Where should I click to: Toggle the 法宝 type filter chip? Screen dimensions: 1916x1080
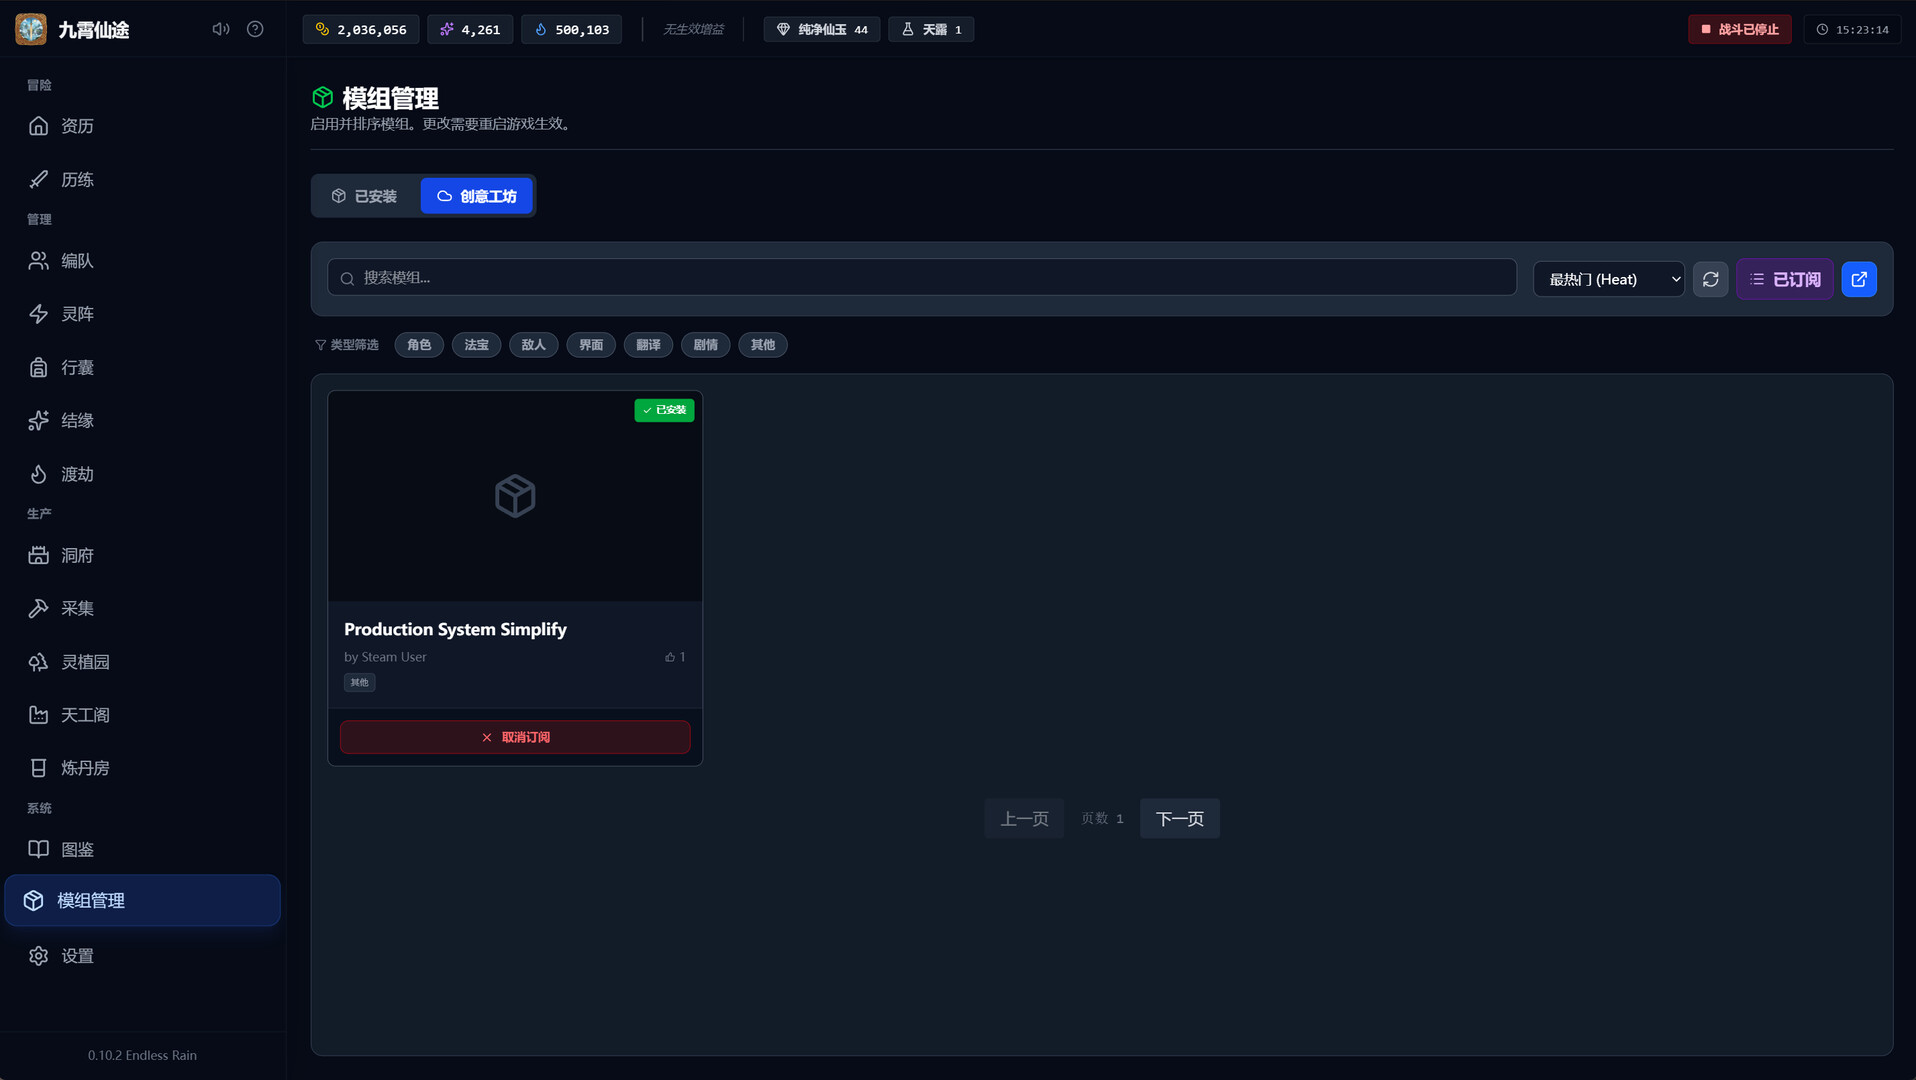click(x=476, y=345)
